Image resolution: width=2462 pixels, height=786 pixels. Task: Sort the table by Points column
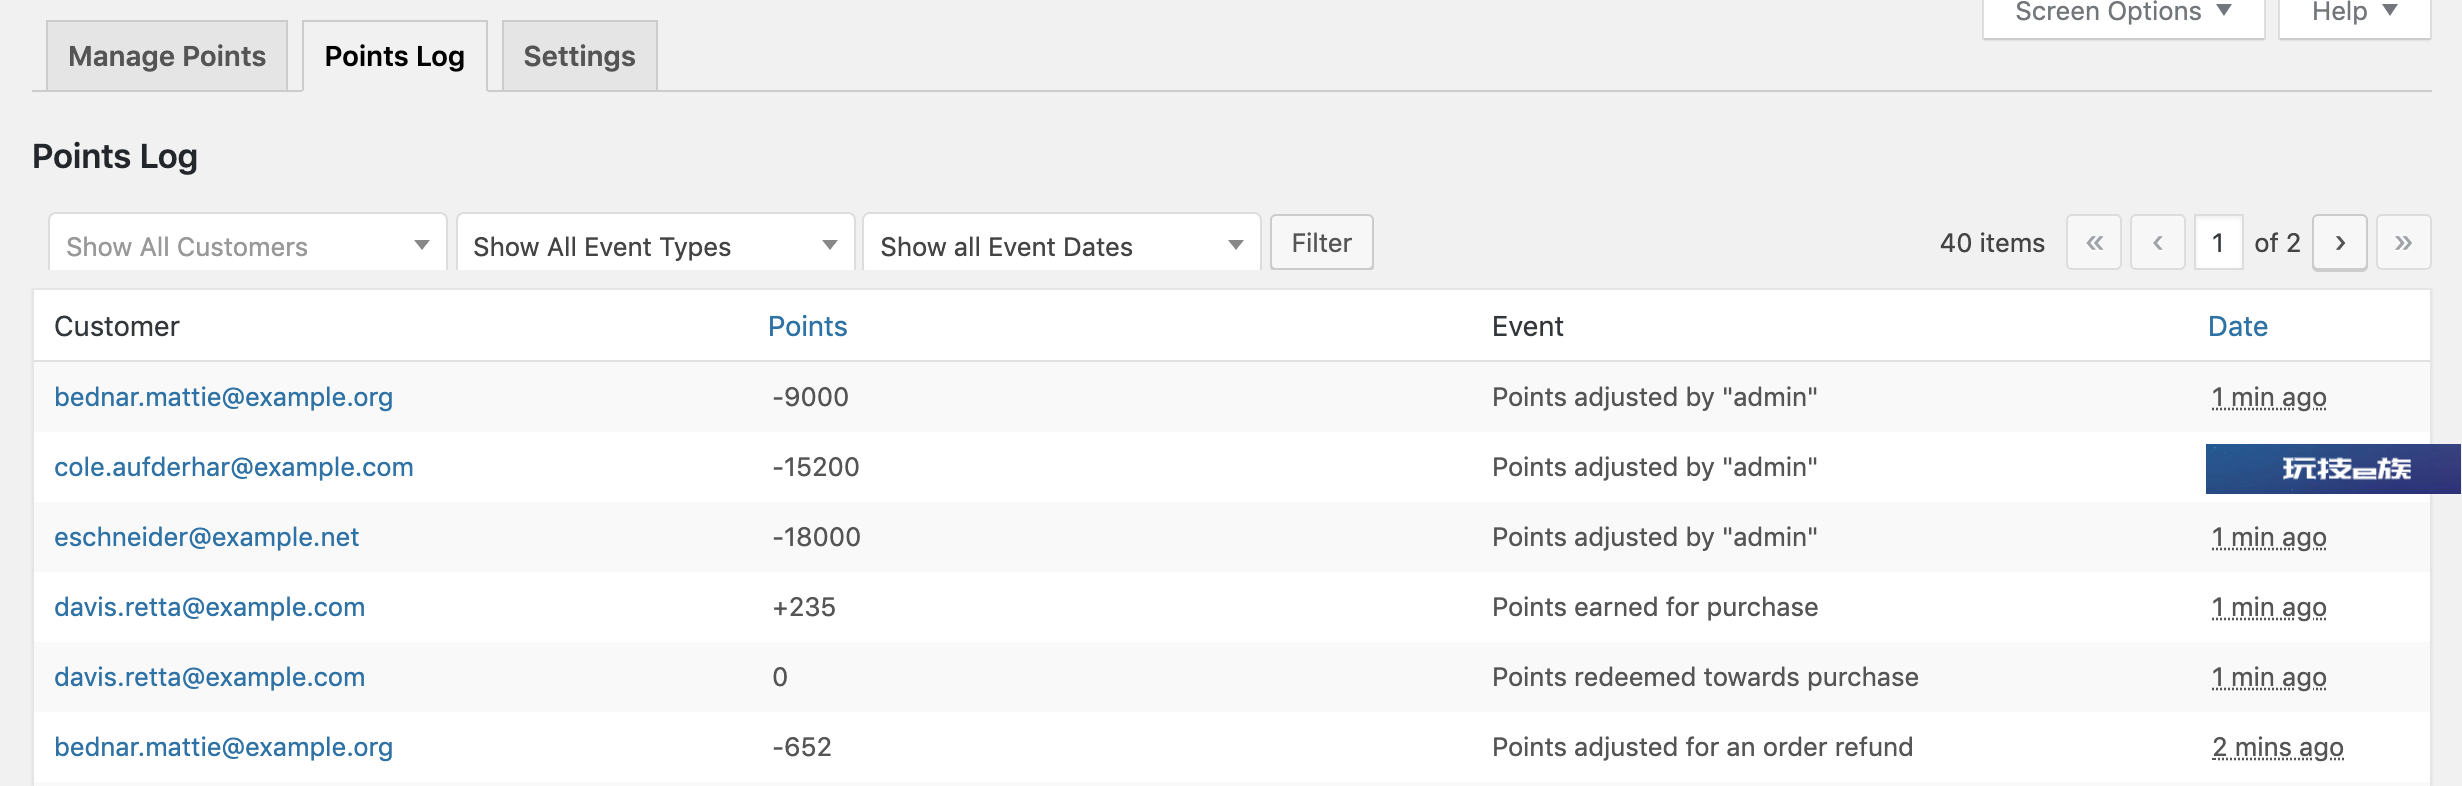pos(807,327)
